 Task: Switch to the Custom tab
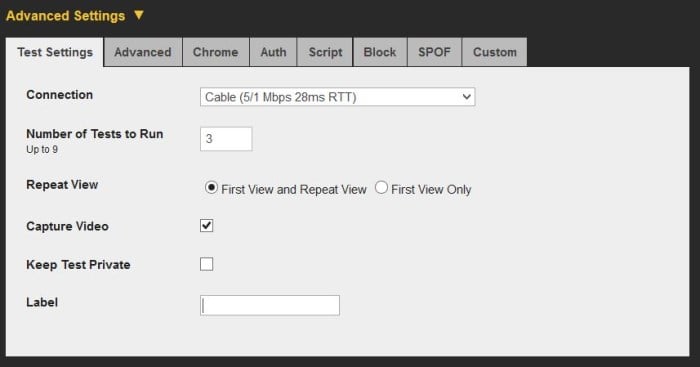pos(495,52)
